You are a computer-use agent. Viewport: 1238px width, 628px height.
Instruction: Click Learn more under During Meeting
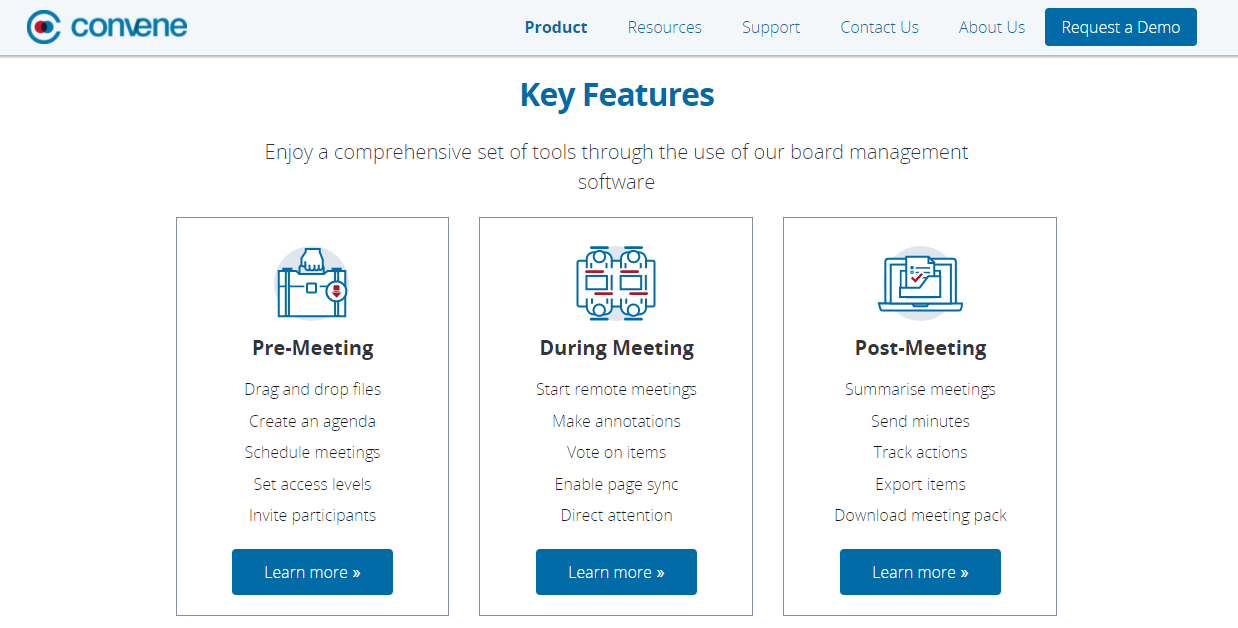(616, 572)
